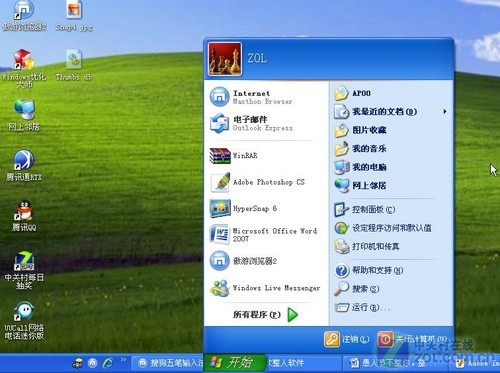
Task: Open 帮助和支持 help center
Action: 391,270
